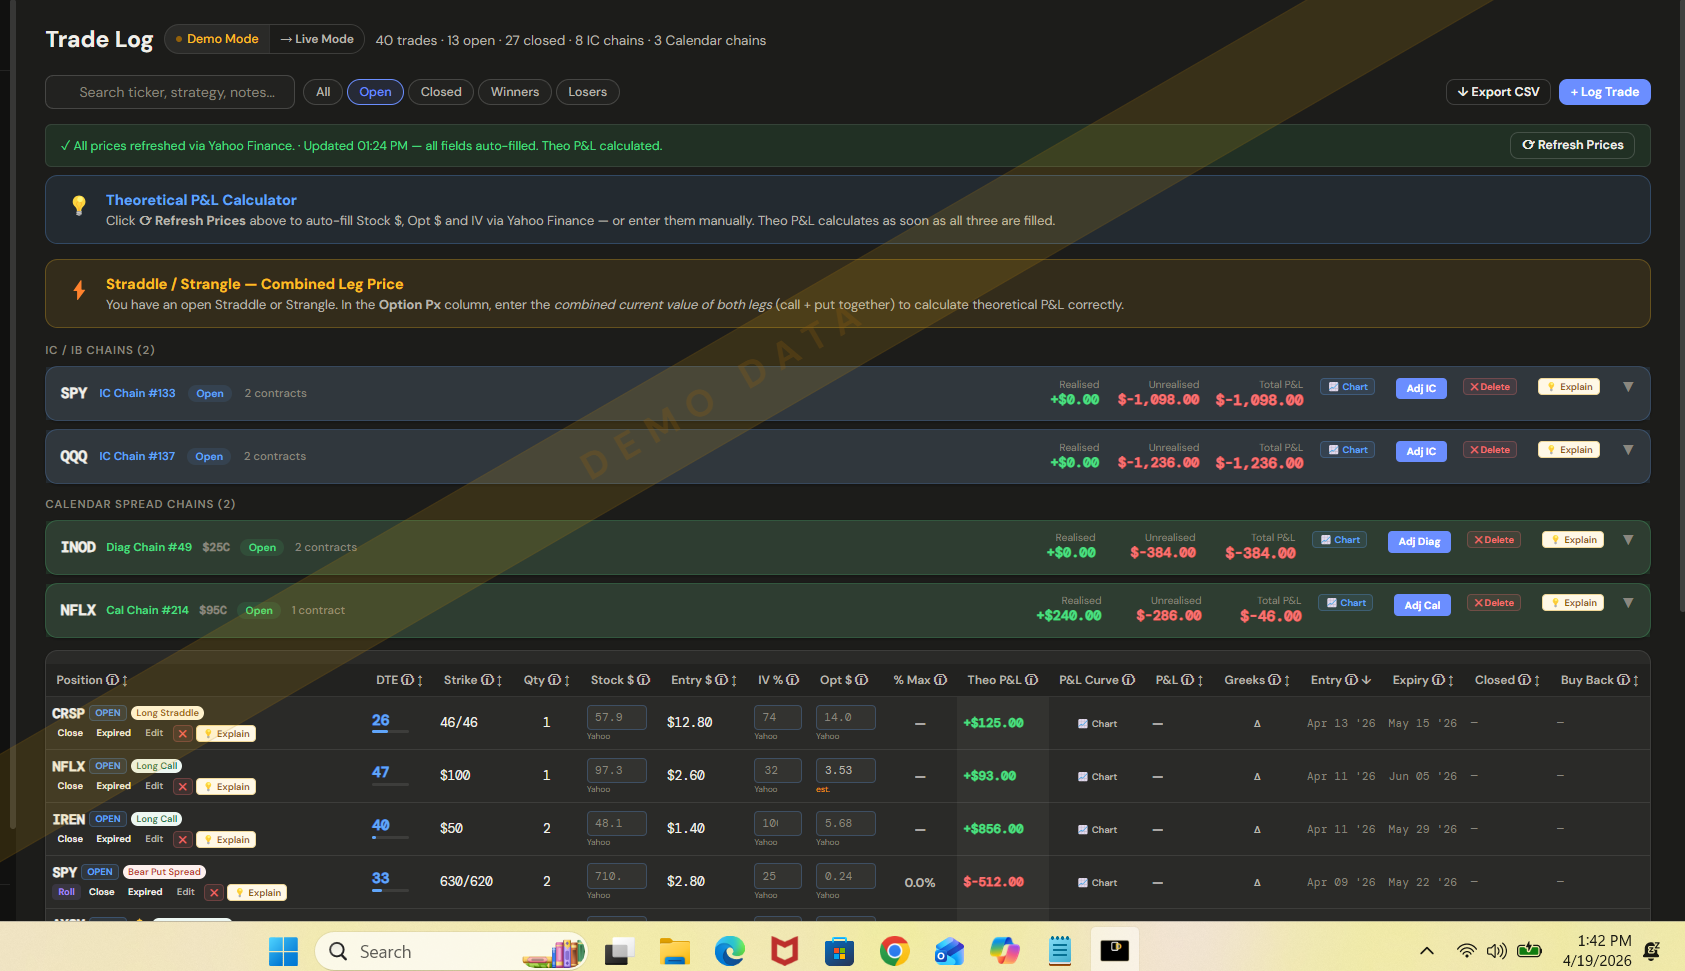Screen dimensions: 1685x971
Task: Click info icon next to Theo P&L header
Action: (1032, 680)
